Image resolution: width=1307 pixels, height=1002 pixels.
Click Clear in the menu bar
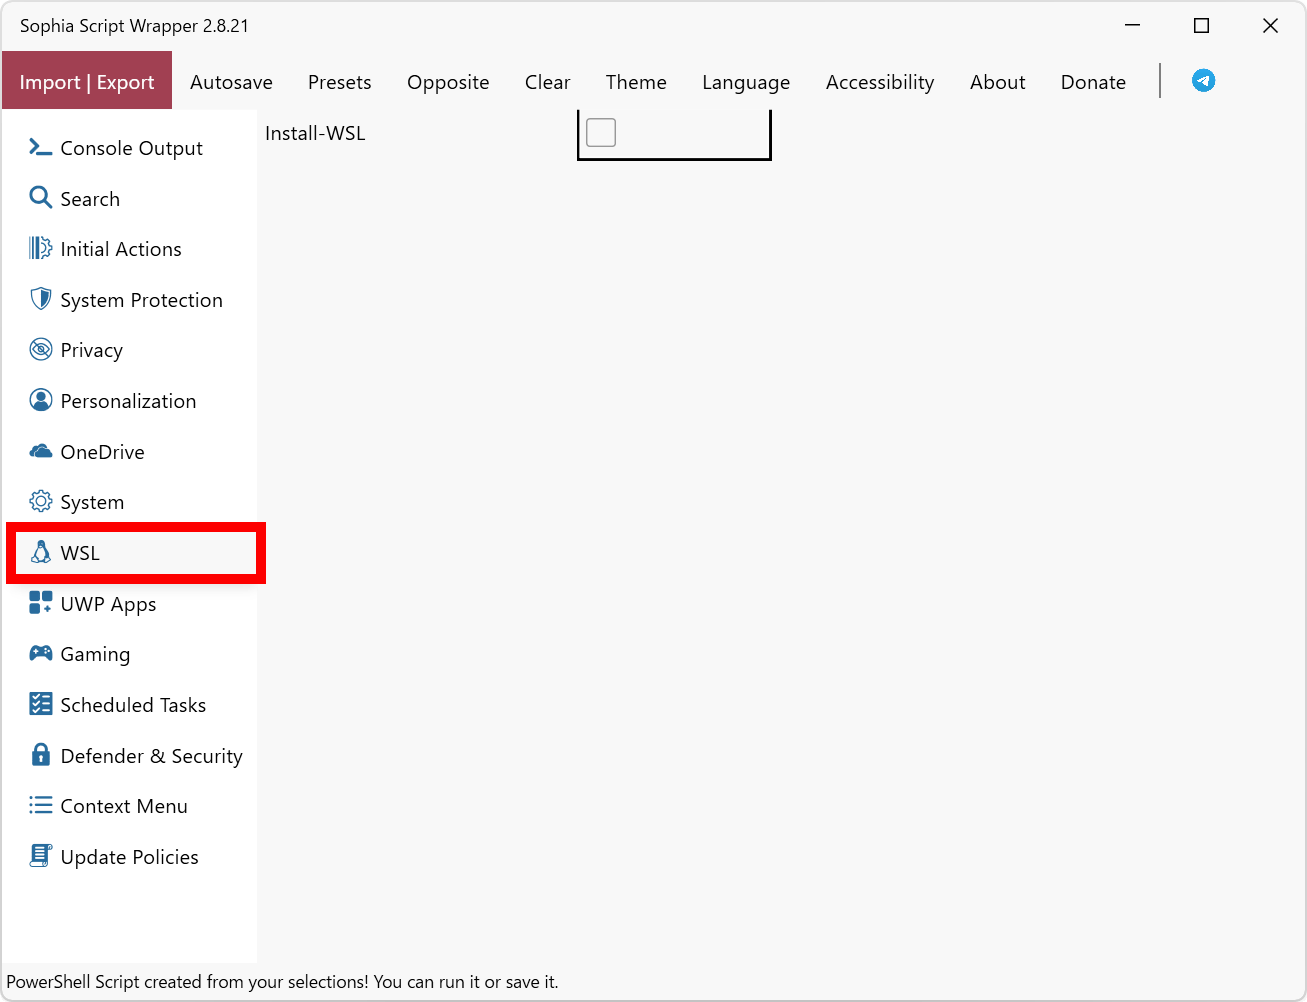pos(548,82)
